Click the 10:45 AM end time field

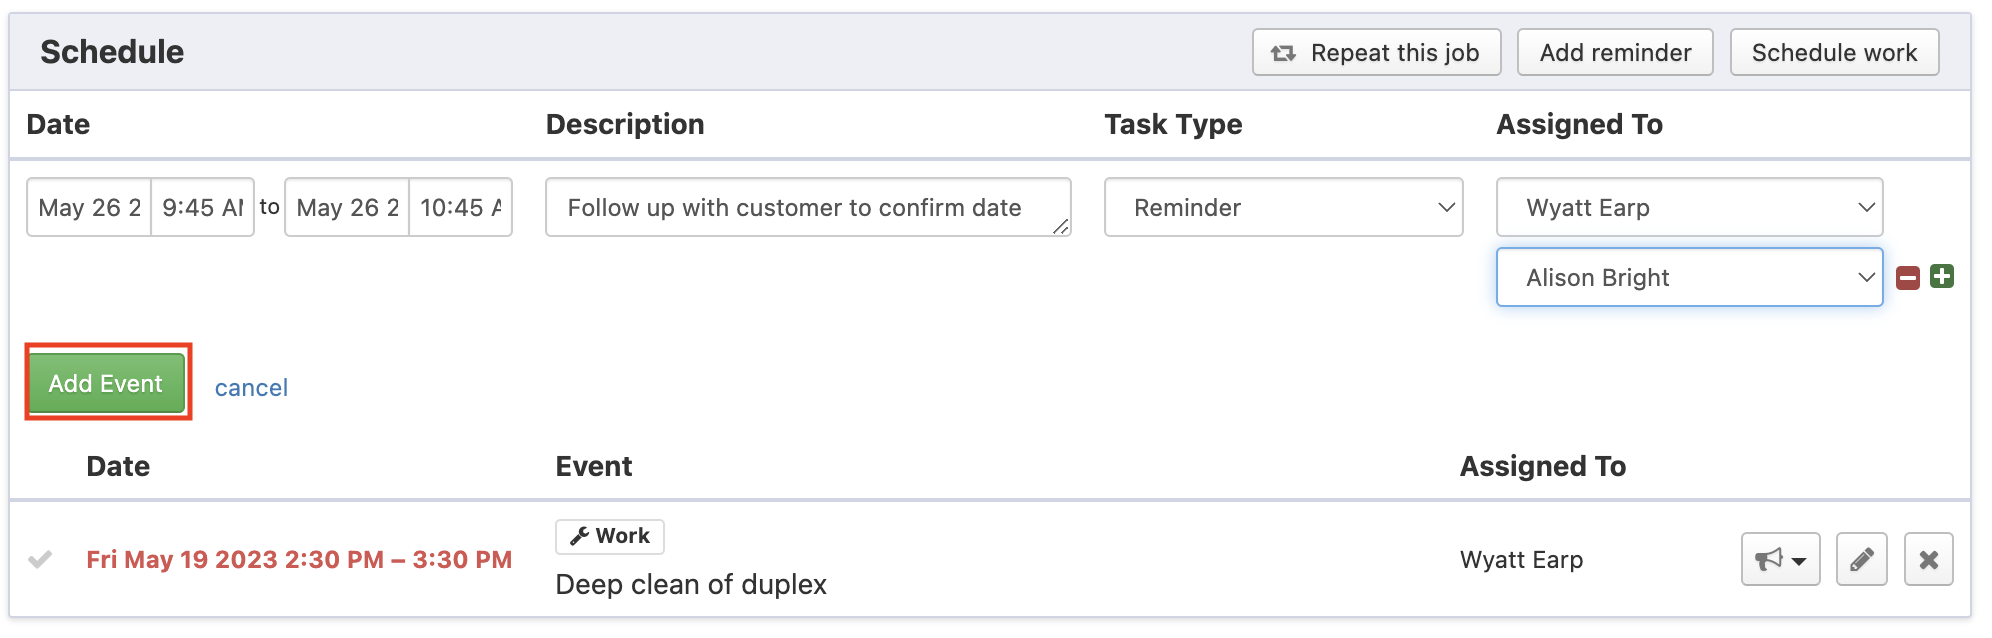pyautogui.click(x=461, y=207)
